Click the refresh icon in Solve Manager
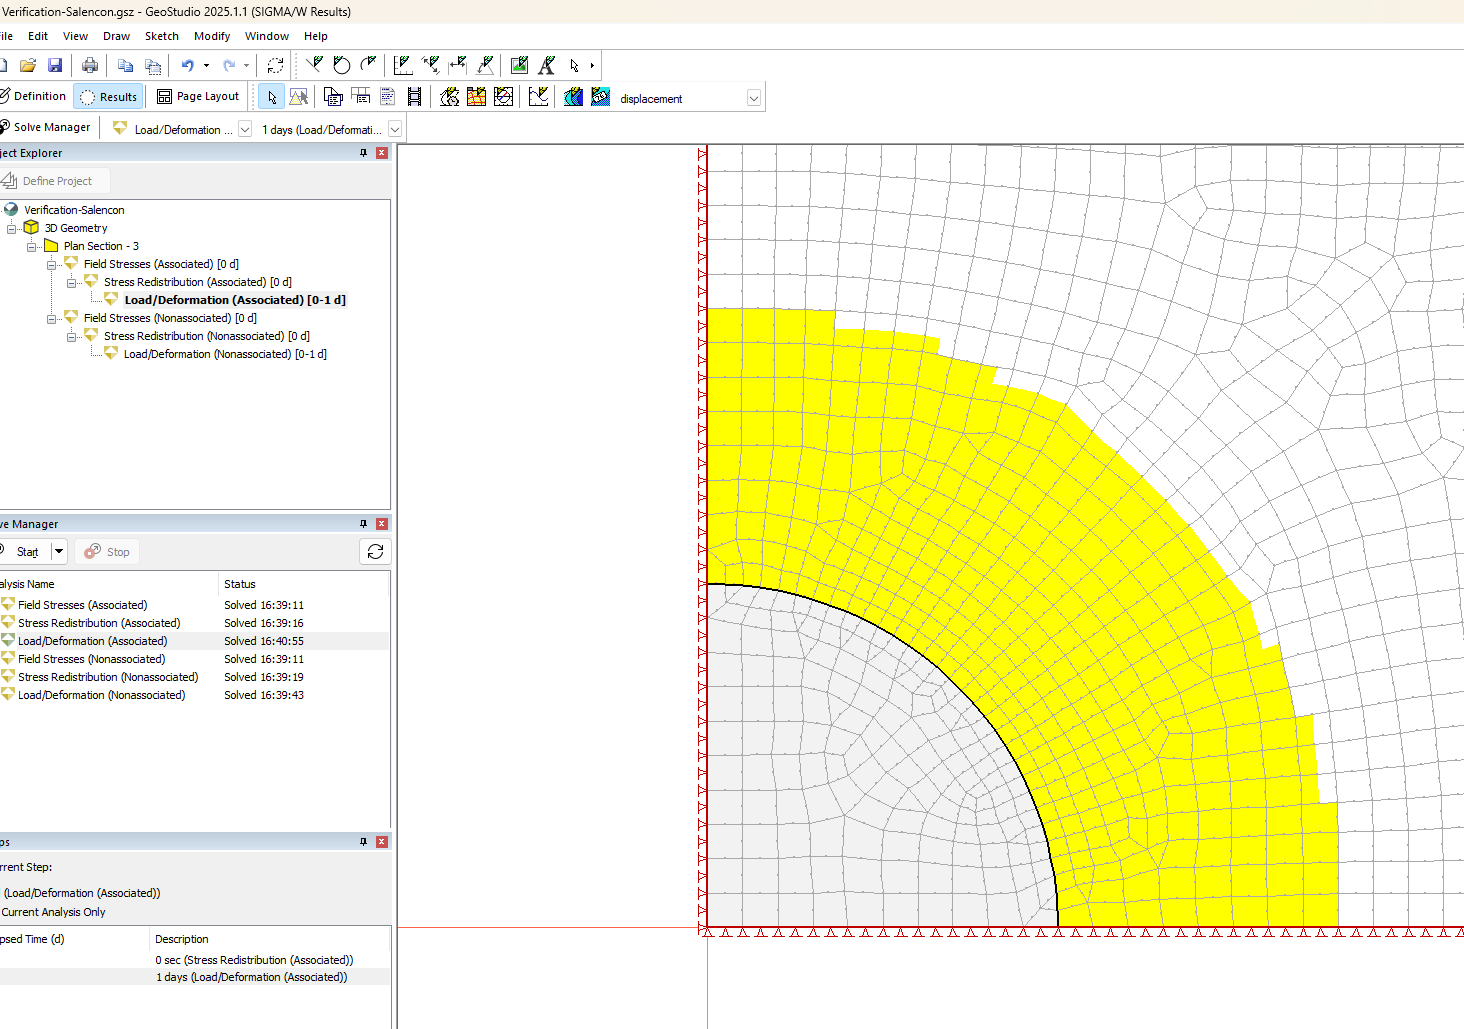Viewport: 1464px width, 1029px height. (375, 552)
